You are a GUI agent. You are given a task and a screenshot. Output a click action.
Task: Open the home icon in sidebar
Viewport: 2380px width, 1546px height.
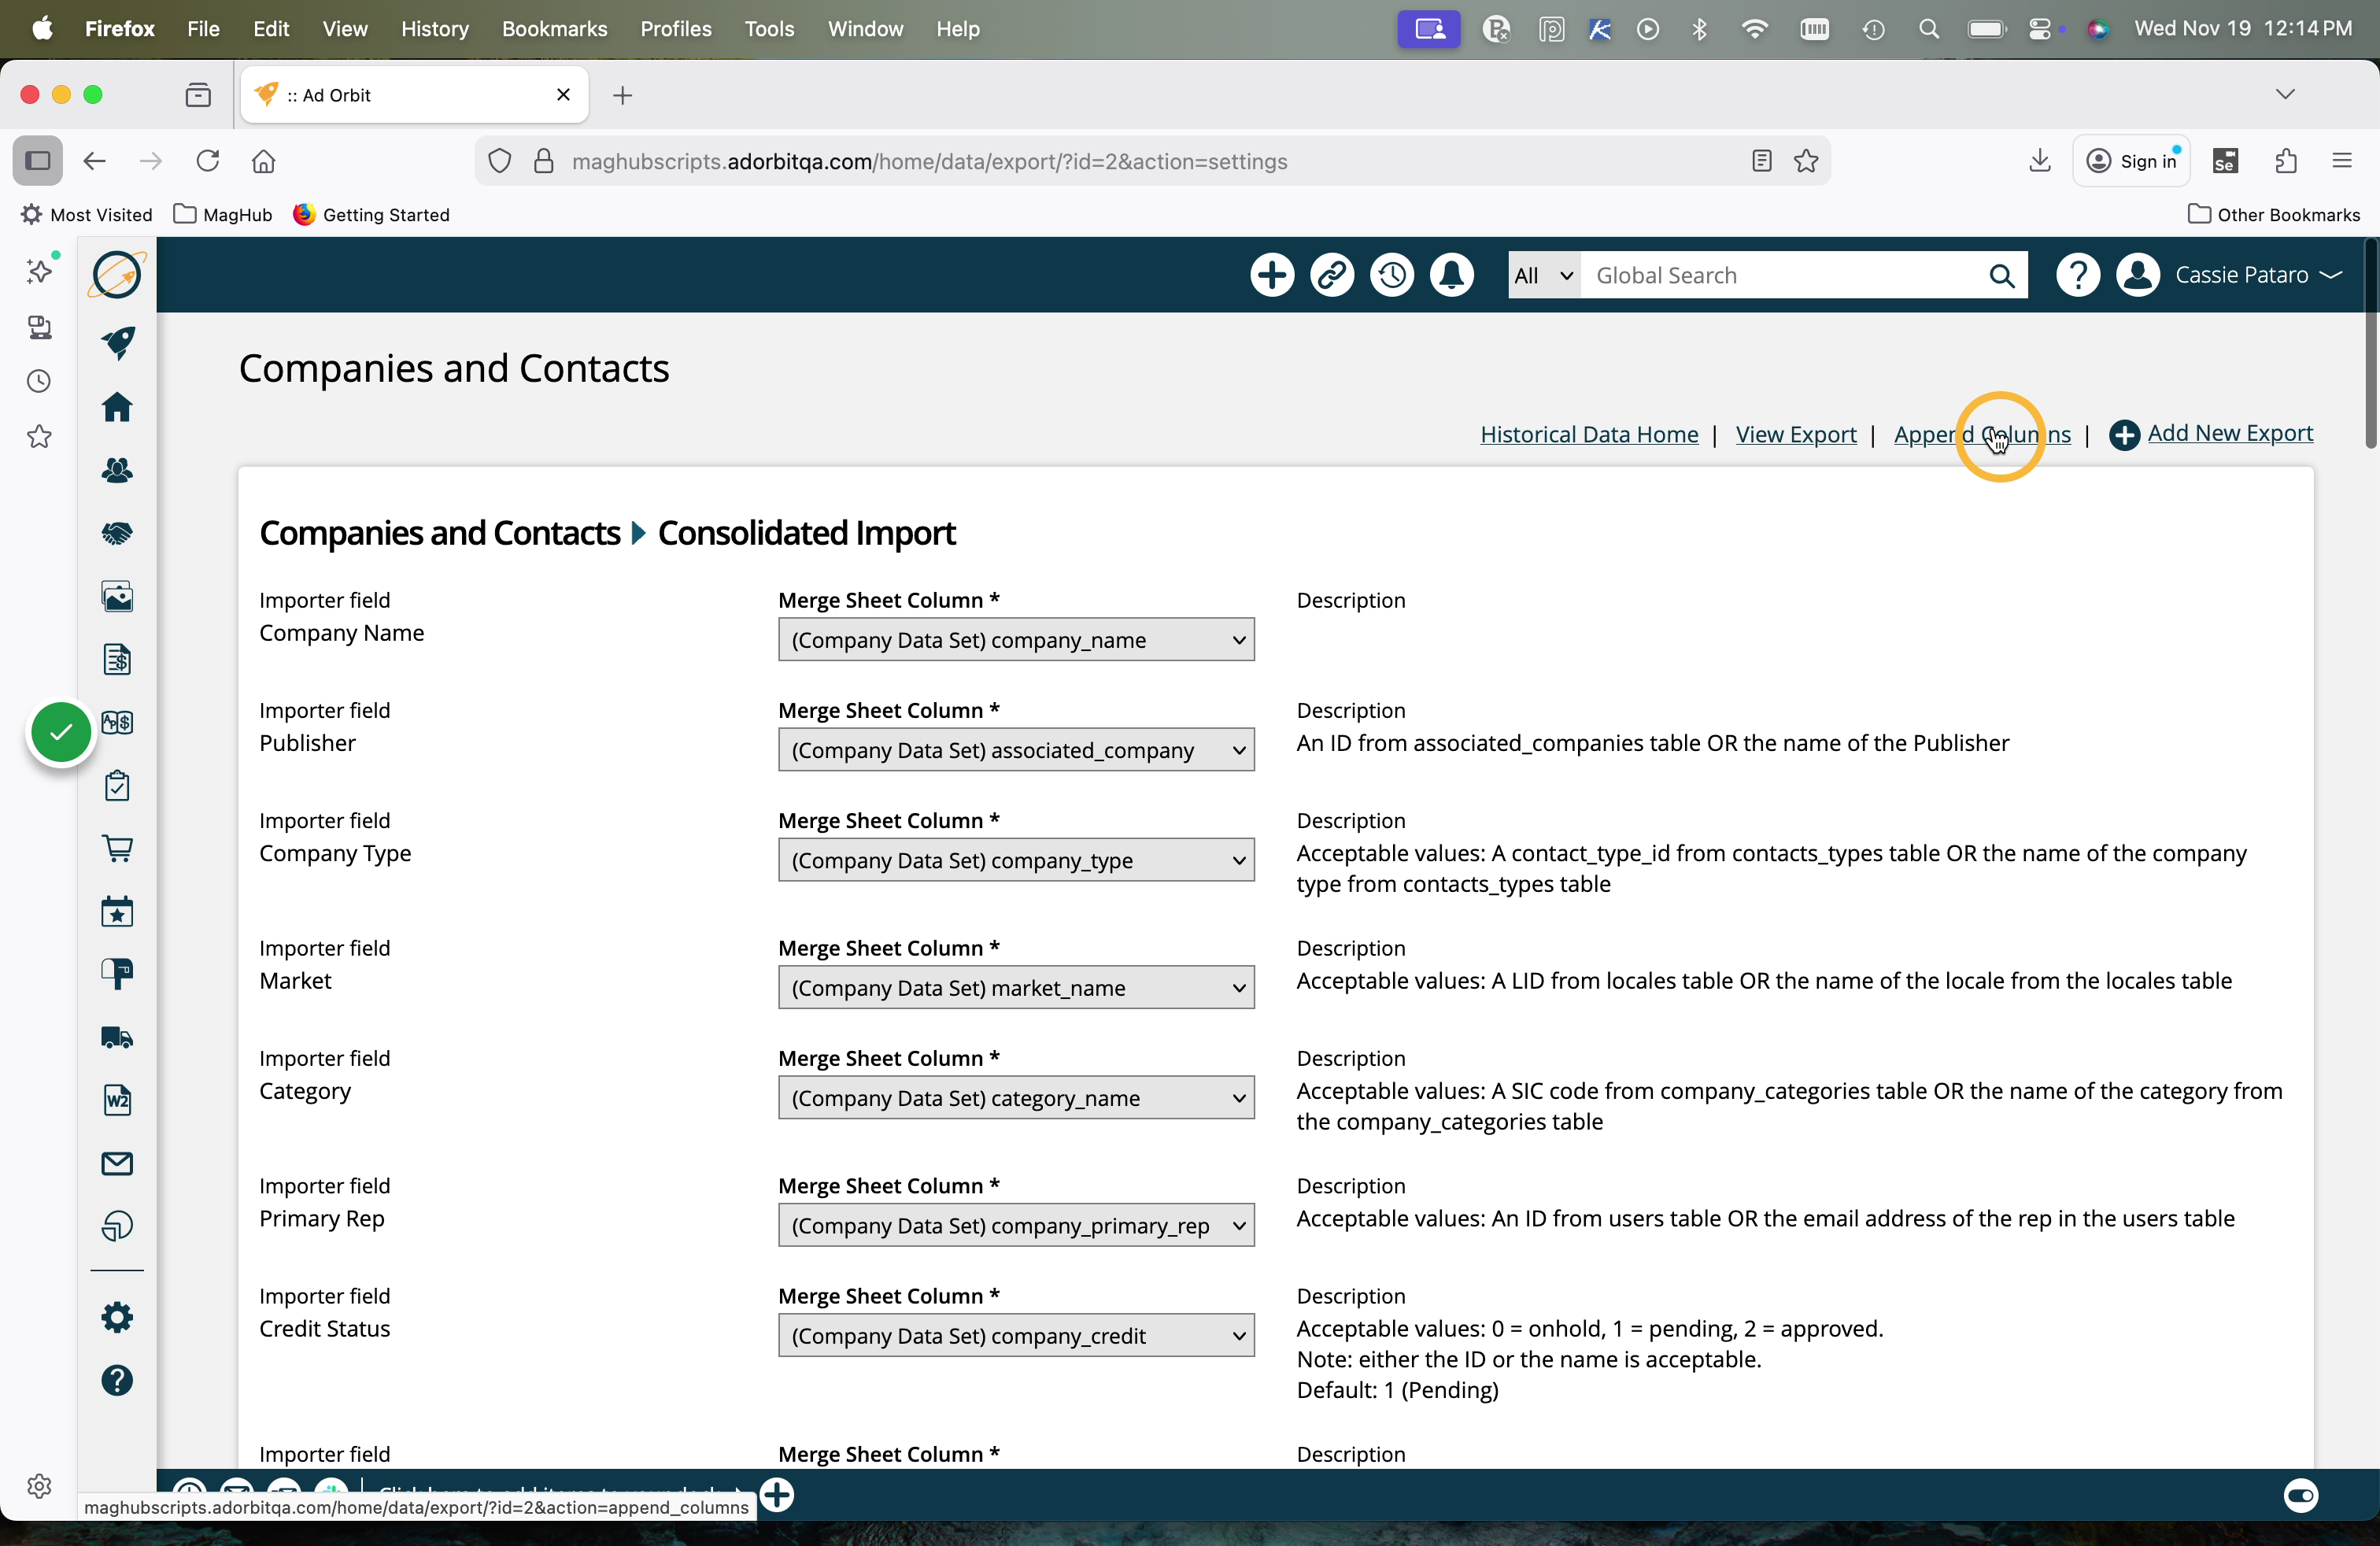tap(117, 407)
